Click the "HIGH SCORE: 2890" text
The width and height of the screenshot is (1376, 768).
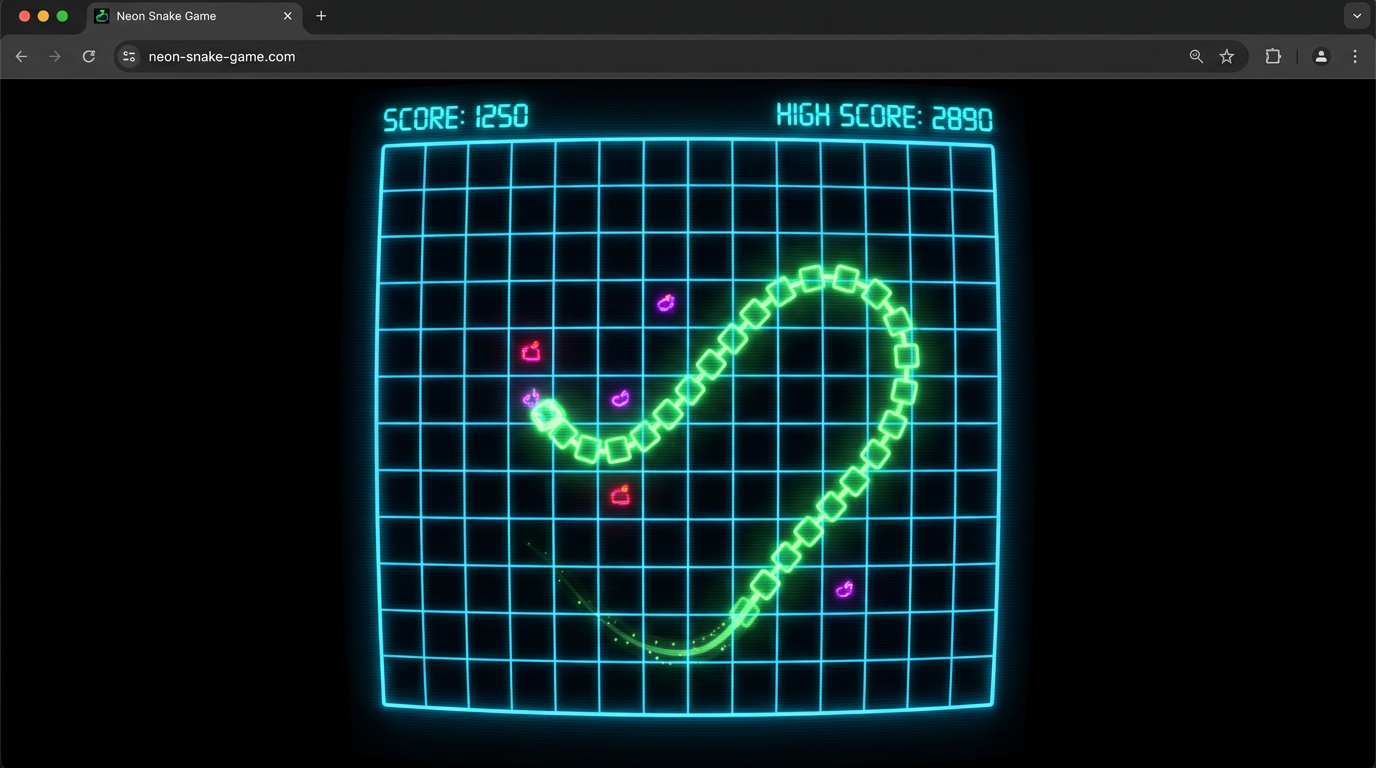coord(885,118)
